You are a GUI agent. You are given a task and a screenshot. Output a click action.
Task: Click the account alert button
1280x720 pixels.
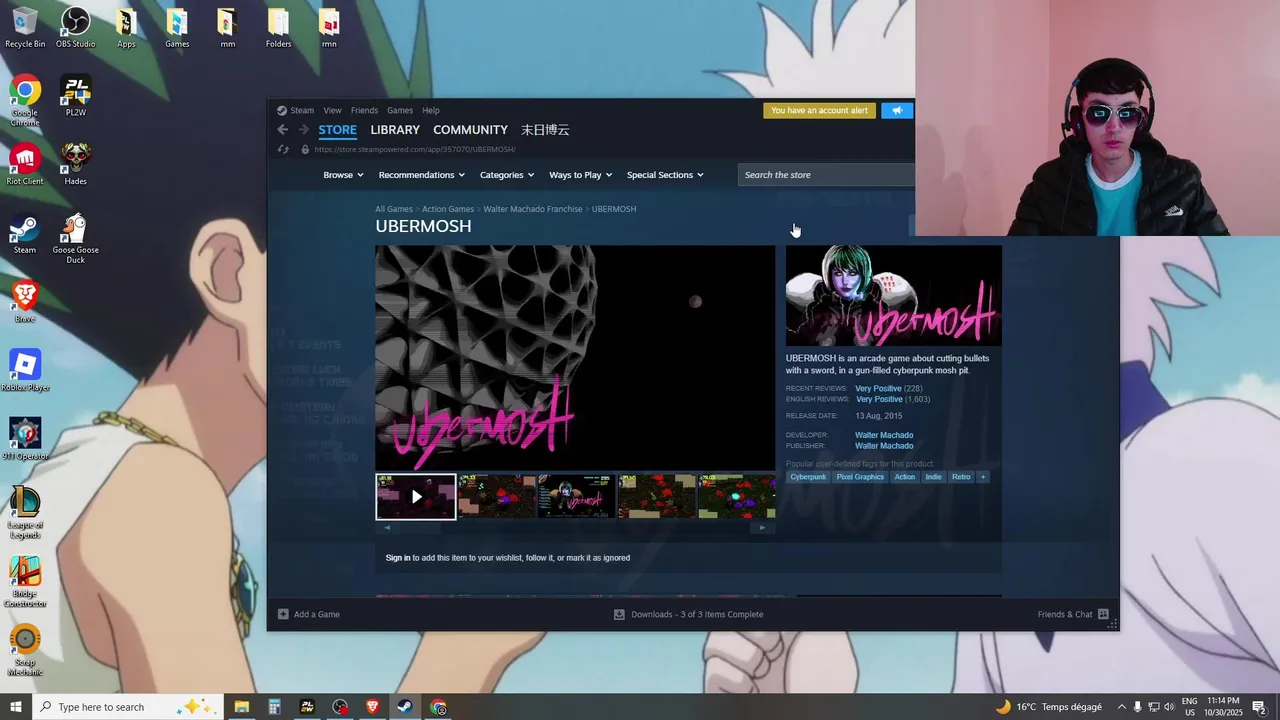(820, 110)
